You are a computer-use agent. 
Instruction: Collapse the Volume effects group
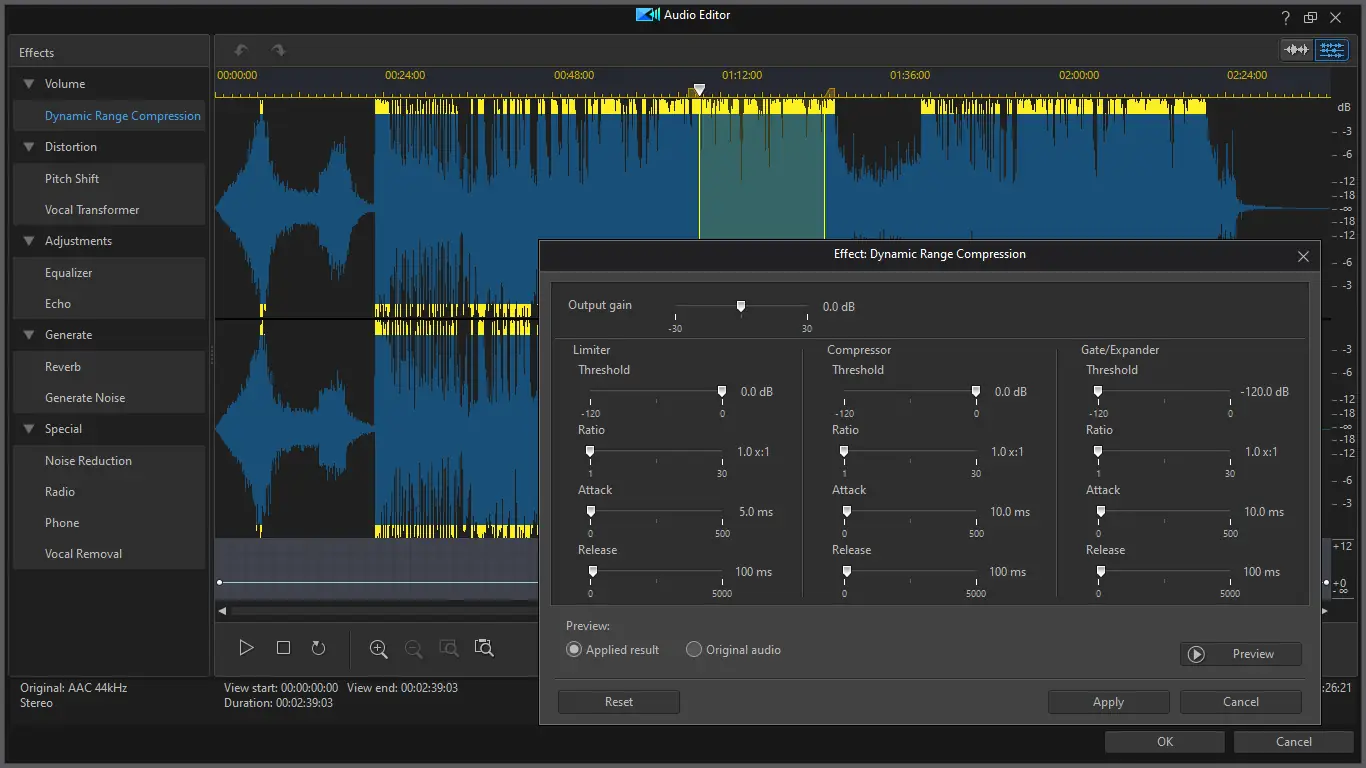pos(29,84)
